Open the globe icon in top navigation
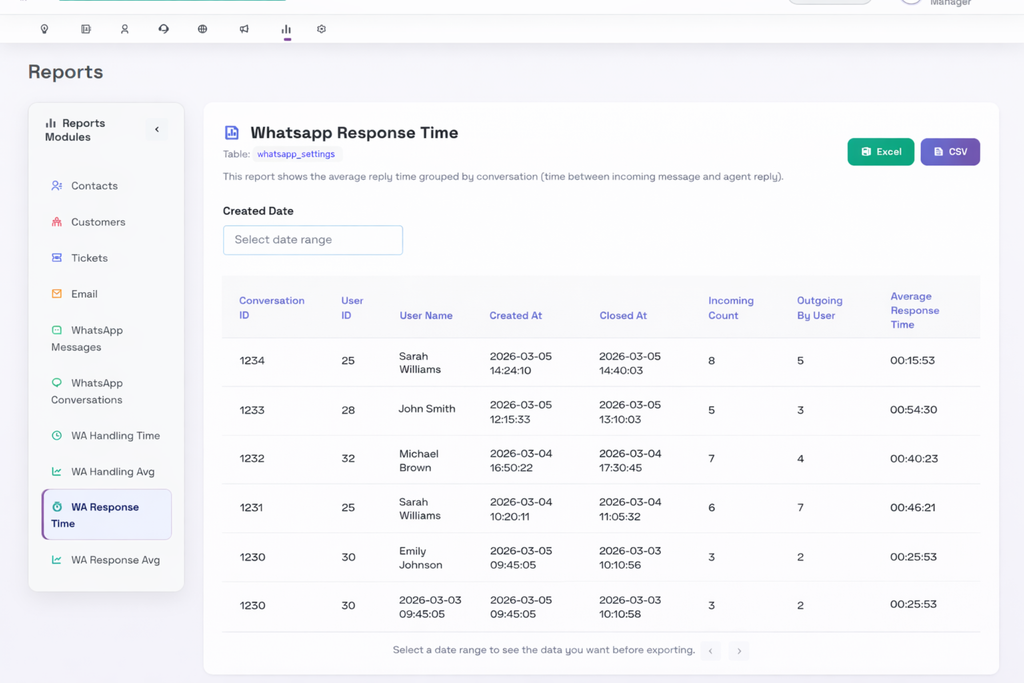 click(x=202, y=29)
